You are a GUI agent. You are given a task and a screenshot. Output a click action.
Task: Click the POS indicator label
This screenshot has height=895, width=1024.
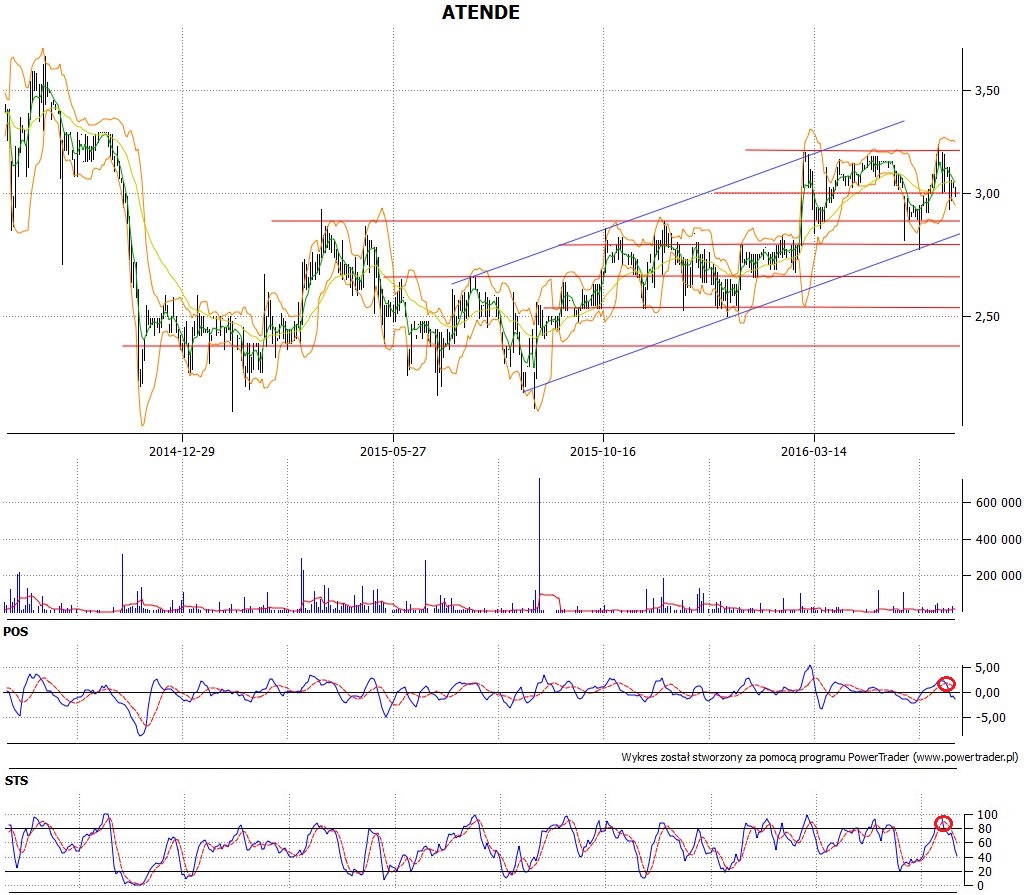tap(16, 632)
